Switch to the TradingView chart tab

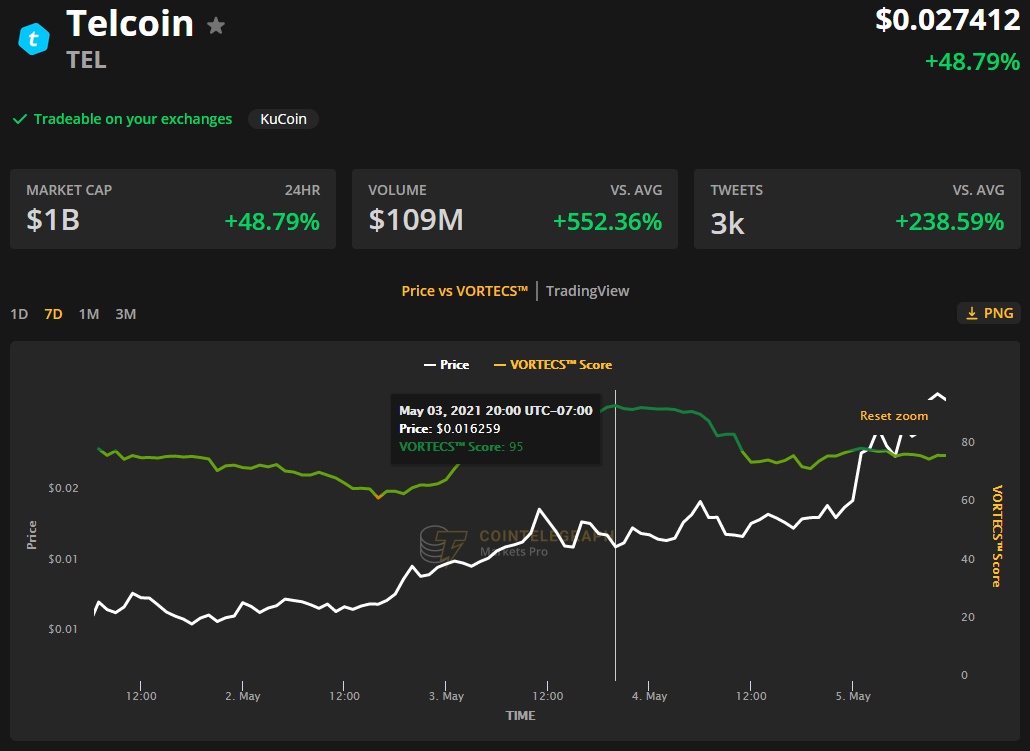(x=587, y=291)
